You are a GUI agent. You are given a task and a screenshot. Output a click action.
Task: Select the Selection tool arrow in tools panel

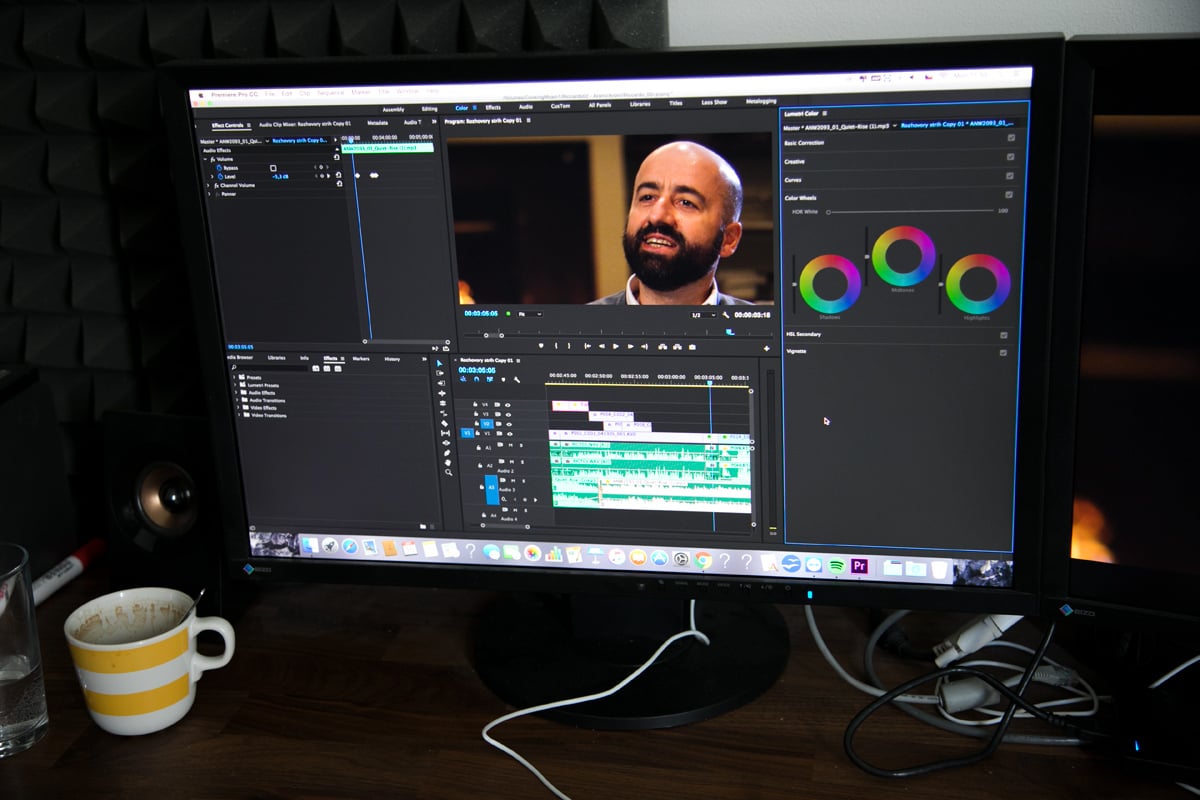coord(440,363)
